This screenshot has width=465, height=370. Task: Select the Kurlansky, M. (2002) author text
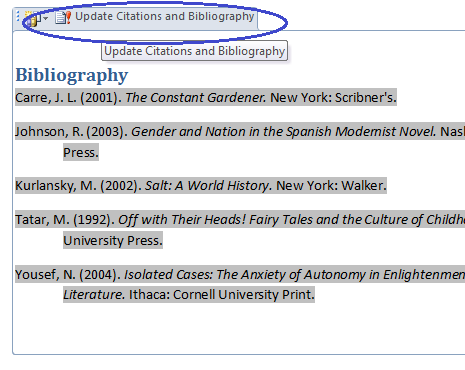coord(78,186)
